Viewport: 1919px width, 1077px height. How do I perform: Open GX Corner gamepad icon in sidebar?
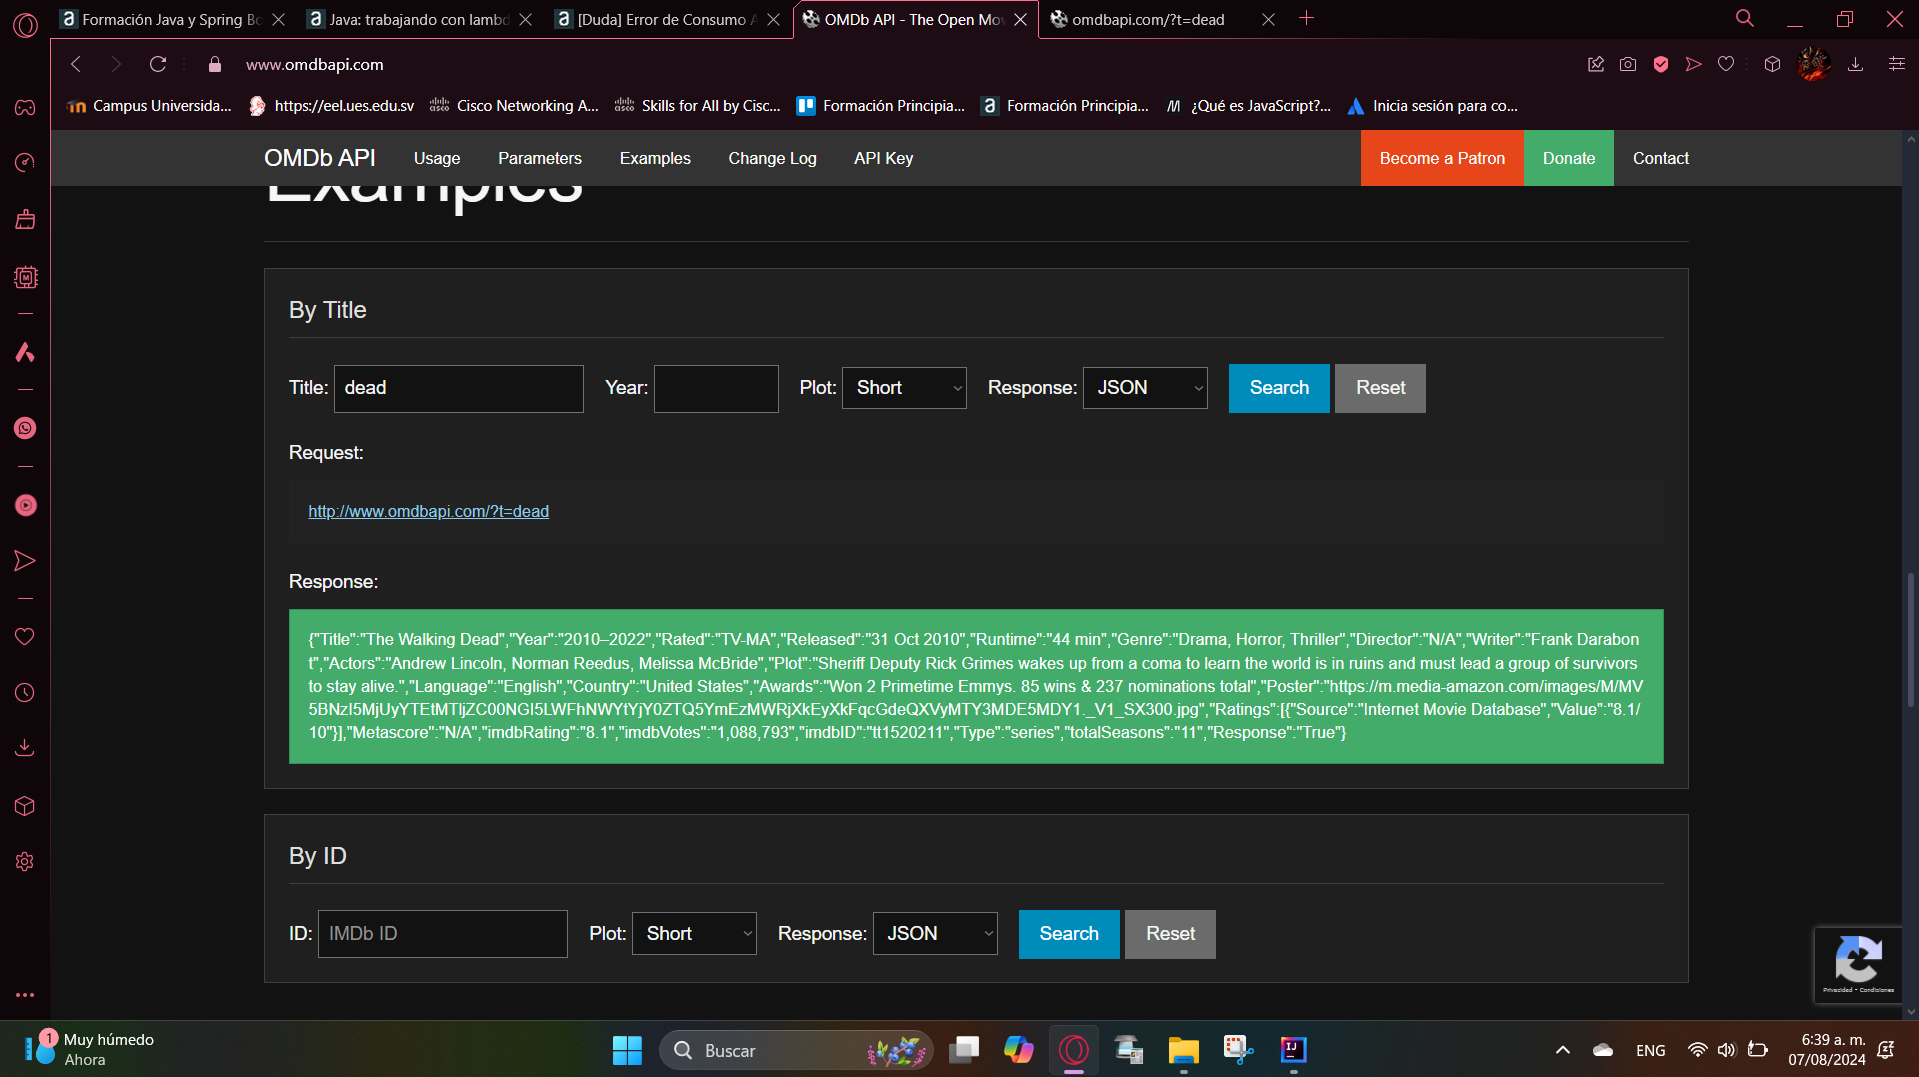click(x=25, y=107)
